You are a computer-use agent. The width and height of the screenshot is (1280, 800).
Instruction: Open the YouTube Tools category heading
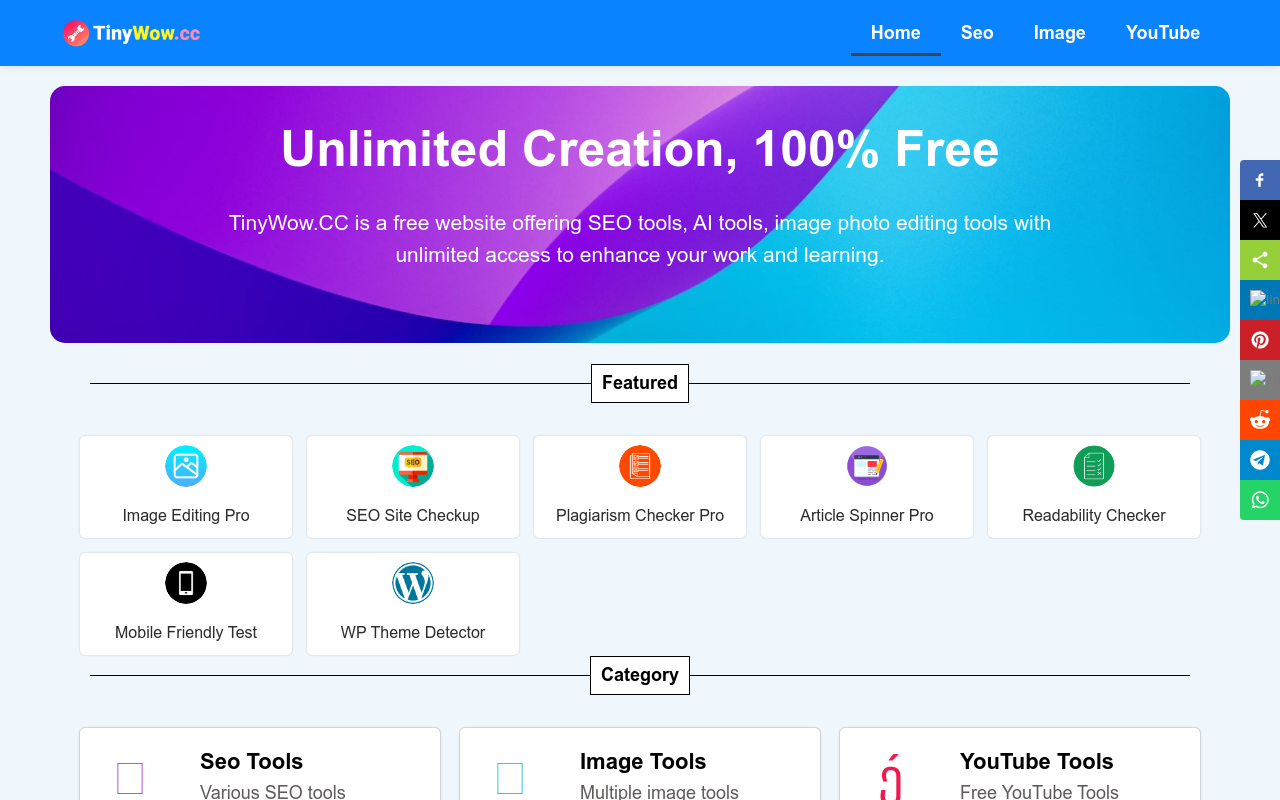click(1037, 761)
